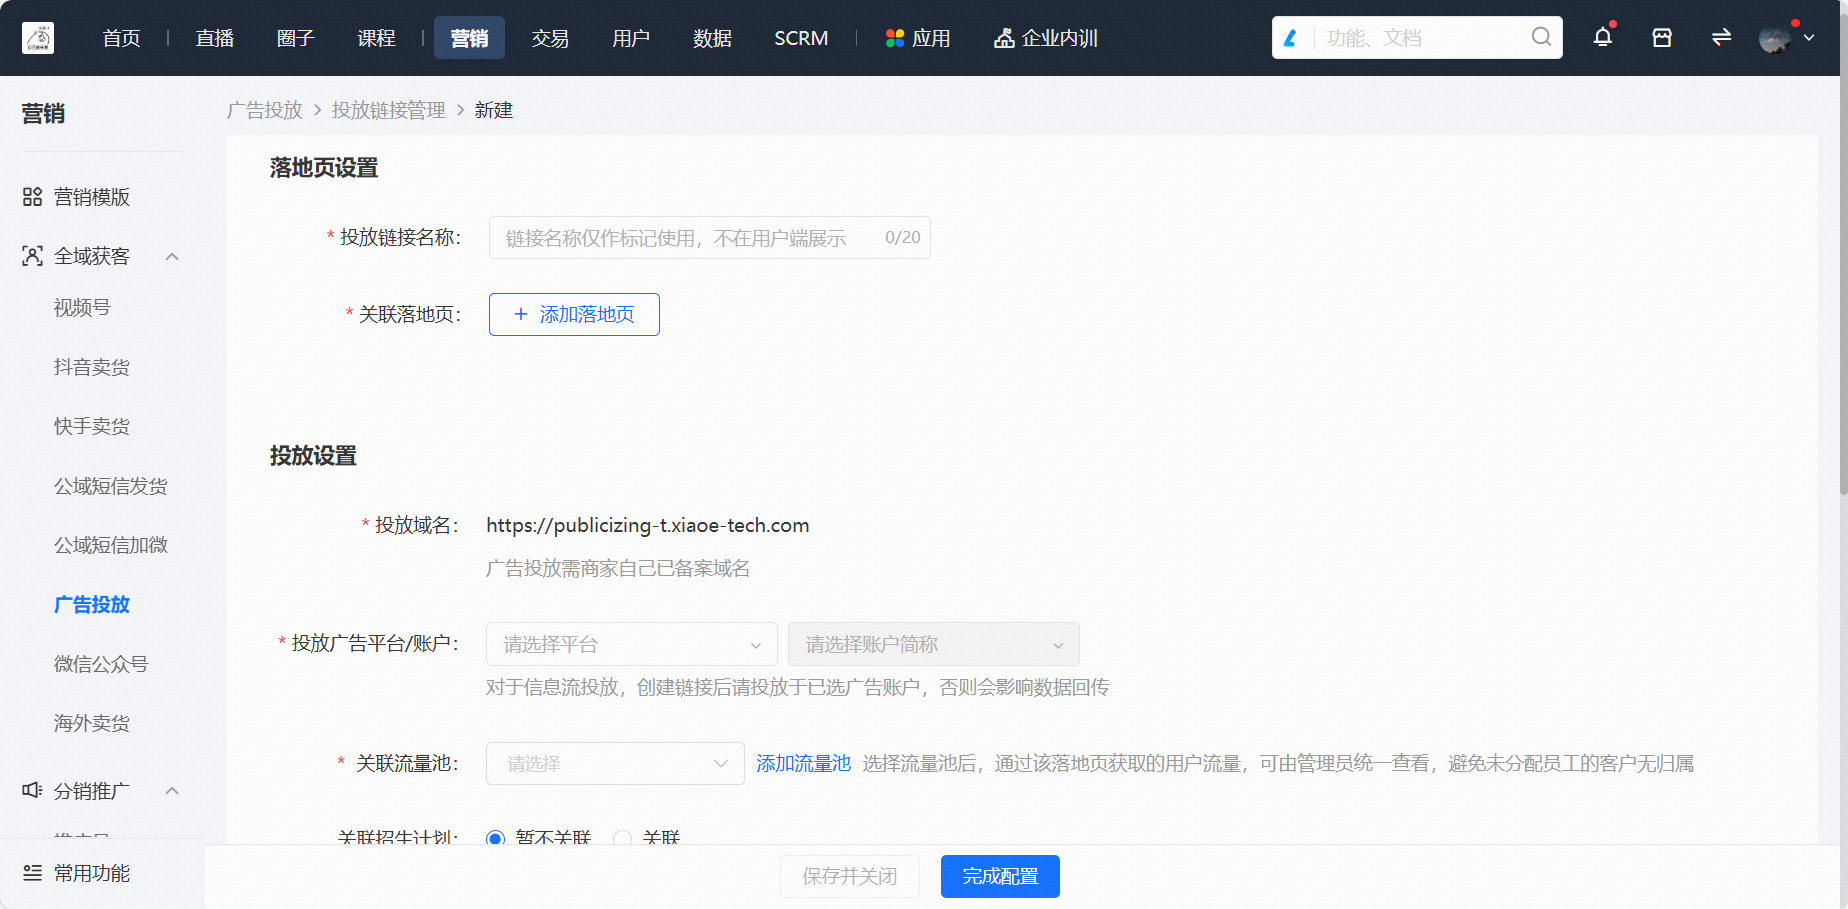Click the colorful 应用 apps icon
Screen dimensions: 1848x909
click(895, 38)
